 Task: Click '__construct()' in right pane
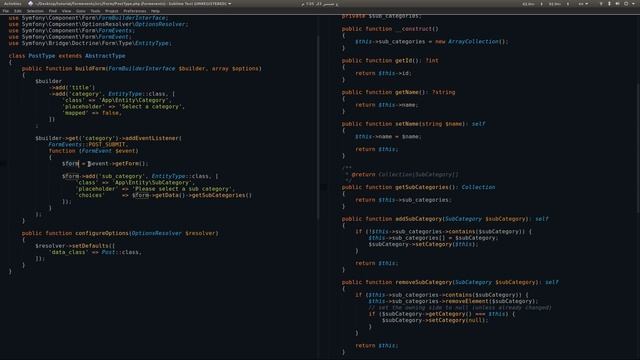coord(416,29)
